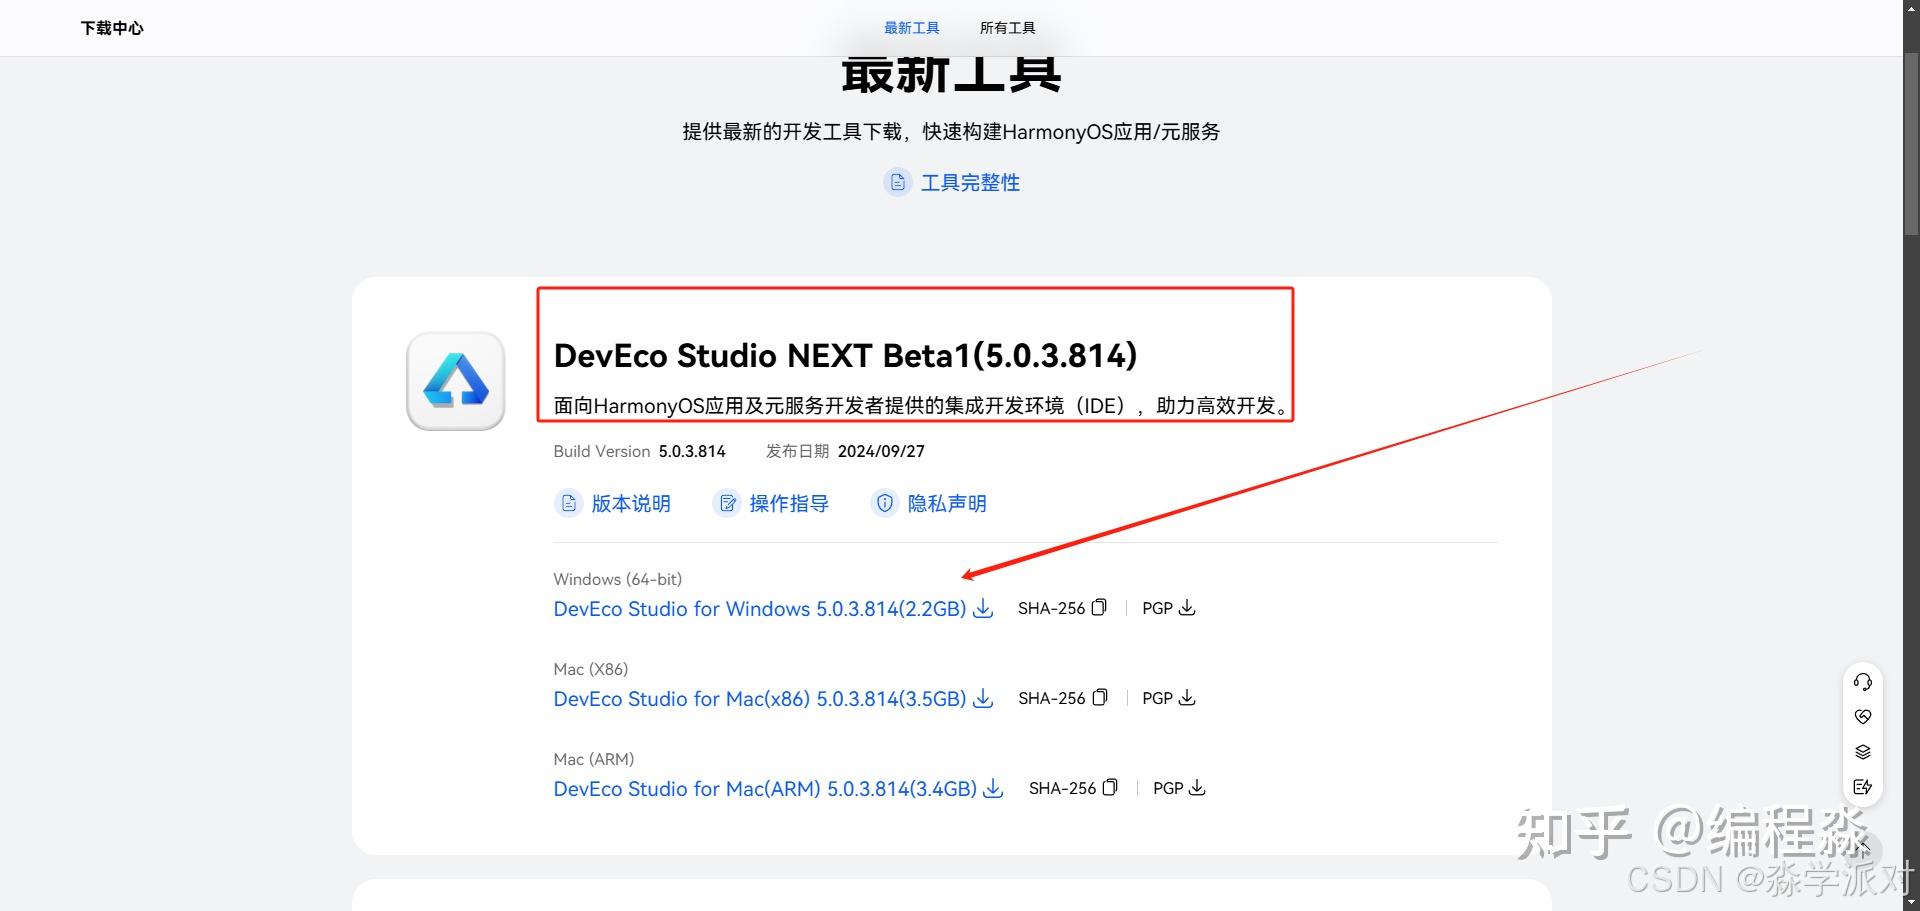The width and height of the screenshot is (1920, 911).
Task: Download the PGP signature for Mac(ARM) build
Action: pos(1198,788)
